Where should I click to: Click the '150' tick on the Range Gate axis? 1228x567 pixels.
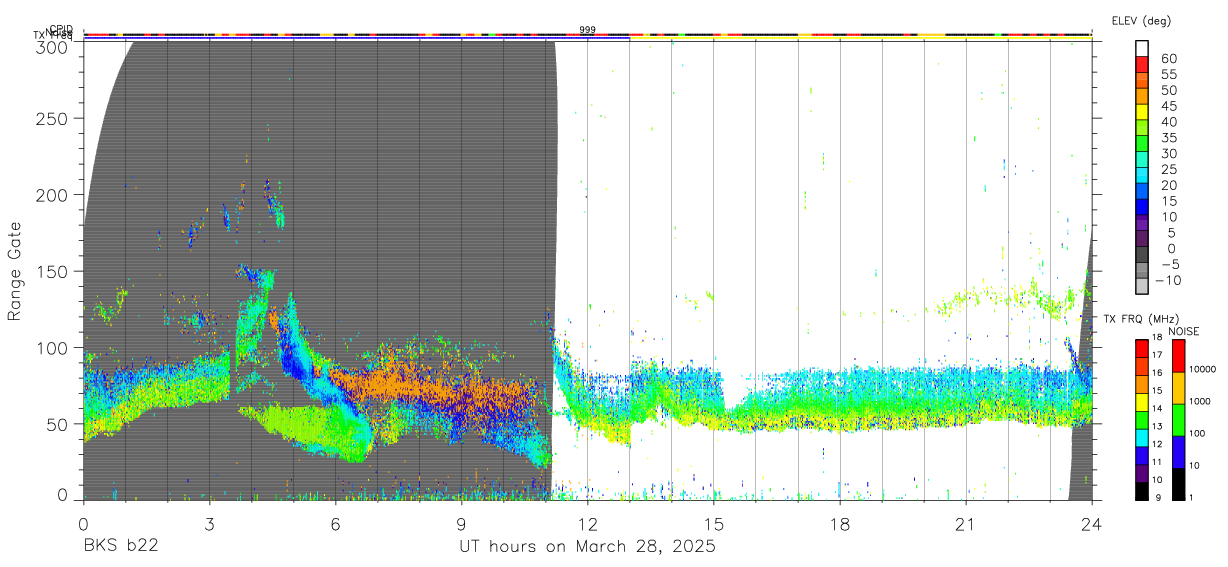(54, 271)
